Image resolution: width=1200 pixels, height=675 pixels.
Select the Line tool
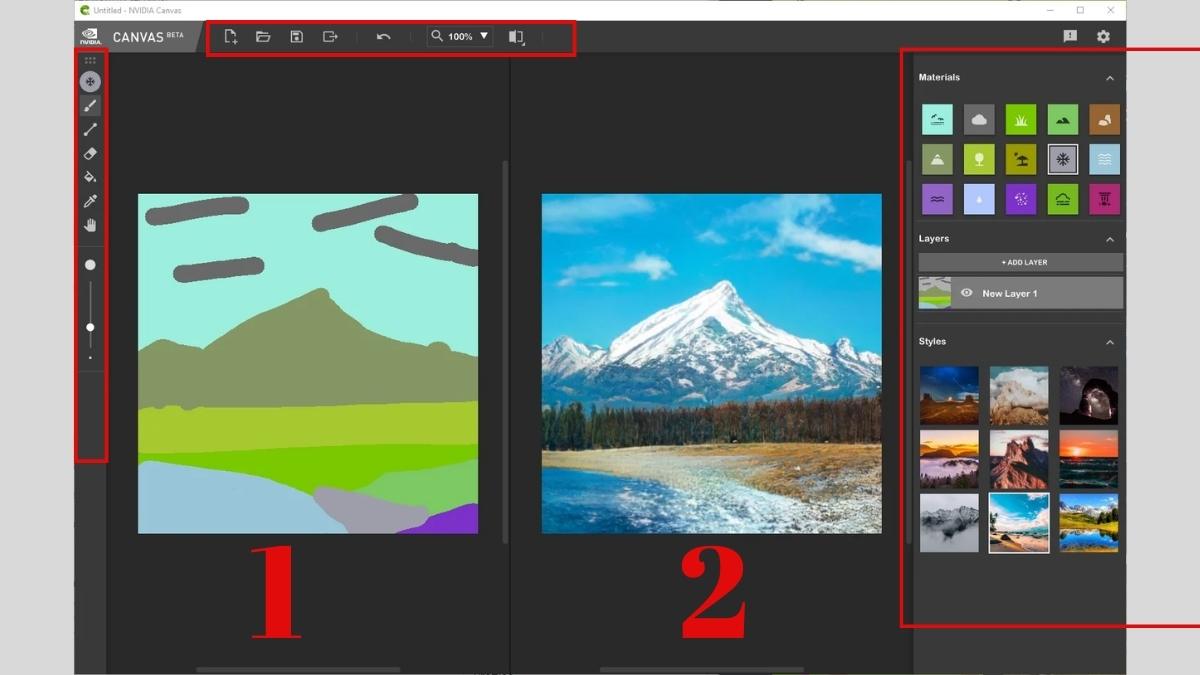[90, 129]
